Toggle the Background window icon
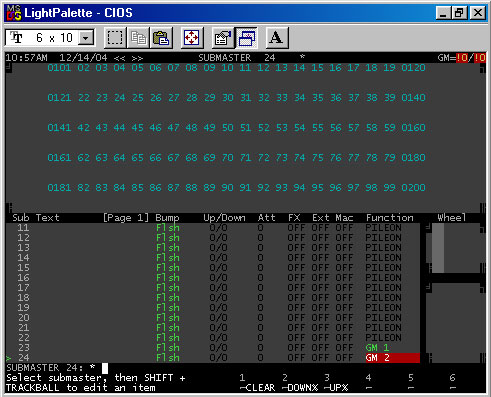The image size is (491, 397). click(246, 38)
